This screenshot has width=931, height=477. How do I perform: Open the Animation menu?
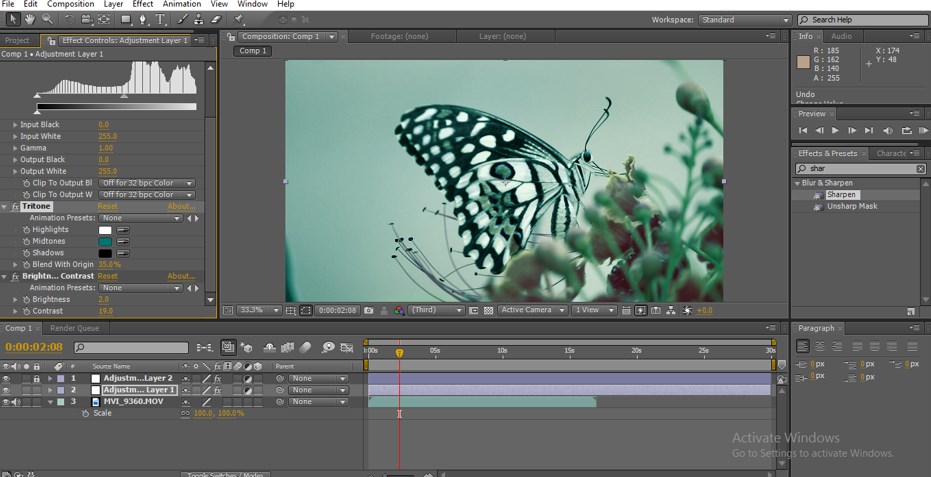pyautogui.click(x=181, y=4)
